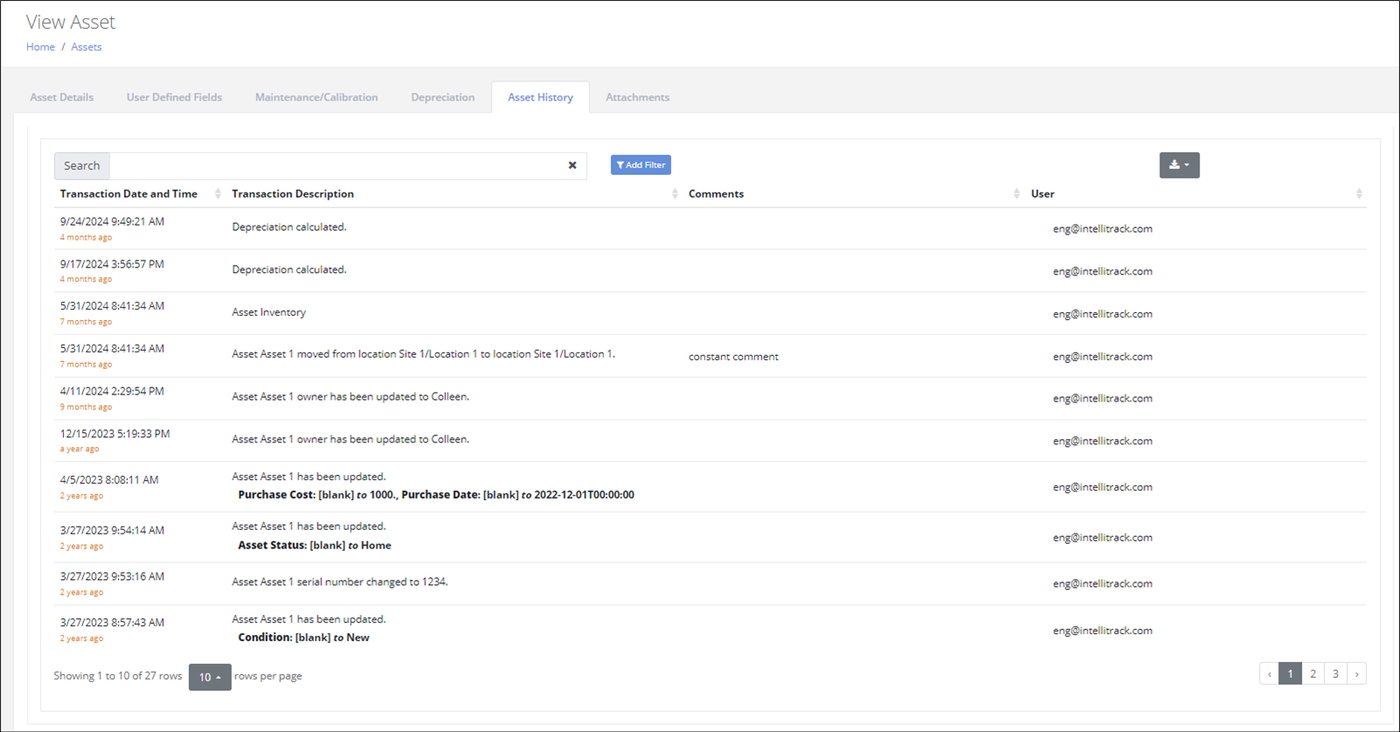Sort the Comments column arrows
Image resolution: width=1400 pixels, height=732 pixels.
coord(1017,194)
